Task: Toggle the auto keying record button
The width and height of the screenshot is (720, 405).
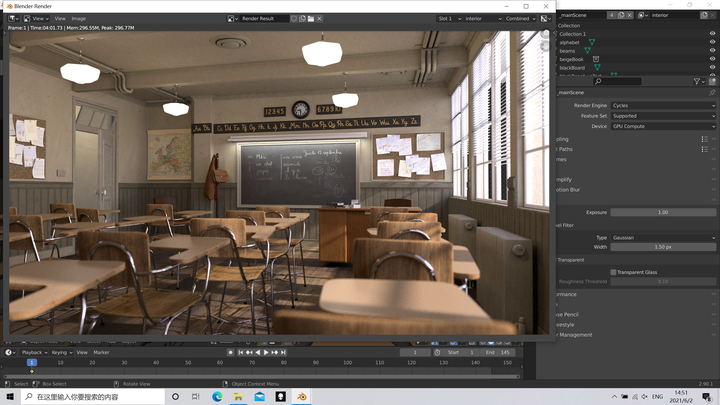Action: pyautogui.click(x=231, y=353)
